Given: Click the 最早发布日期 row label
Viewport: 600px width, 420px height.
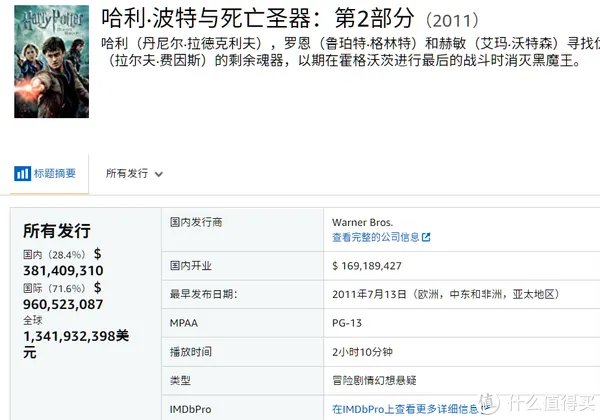Looking at the screenshot, I should 204,294.
